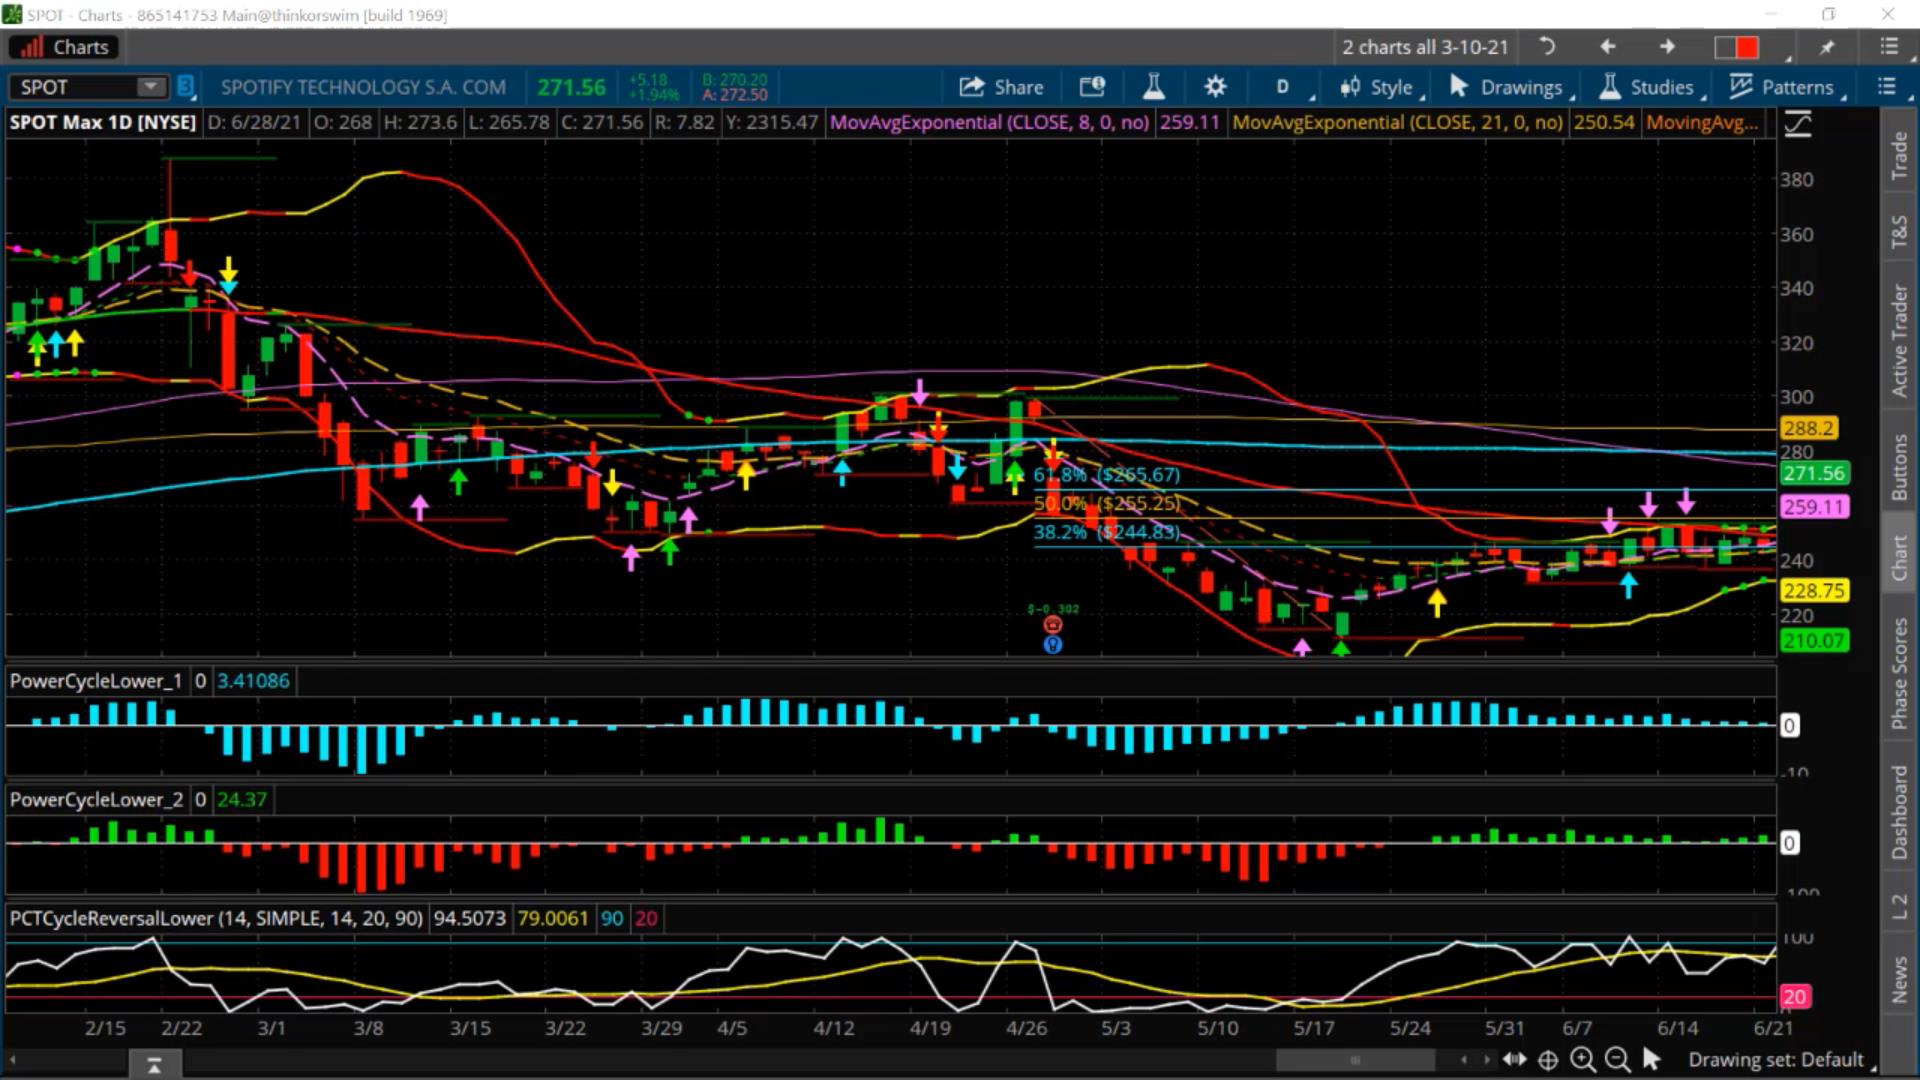Click the collapse panel tab at bottom

pos(154,1065)
